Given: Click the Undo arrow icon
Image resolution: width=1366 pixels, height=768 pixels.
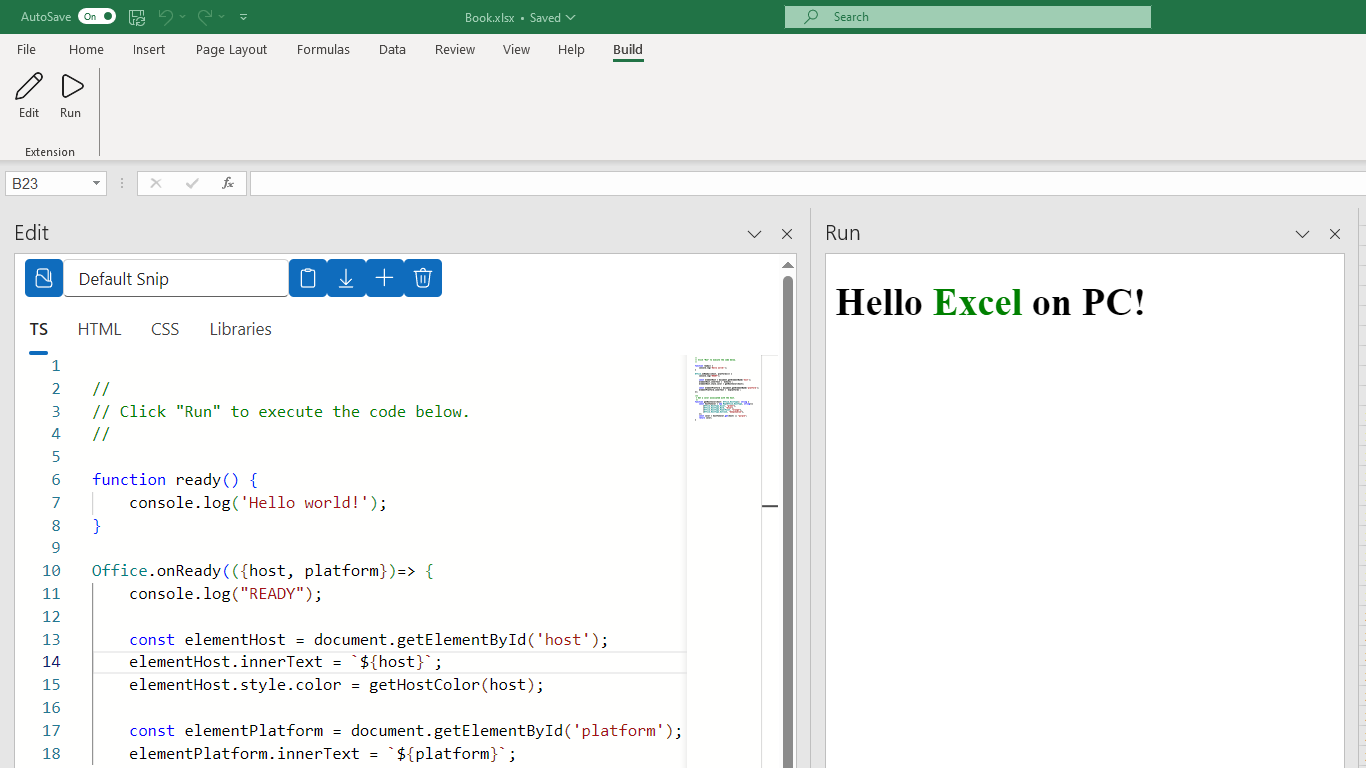Looking at the screenshot, I should tap(166, 17).
